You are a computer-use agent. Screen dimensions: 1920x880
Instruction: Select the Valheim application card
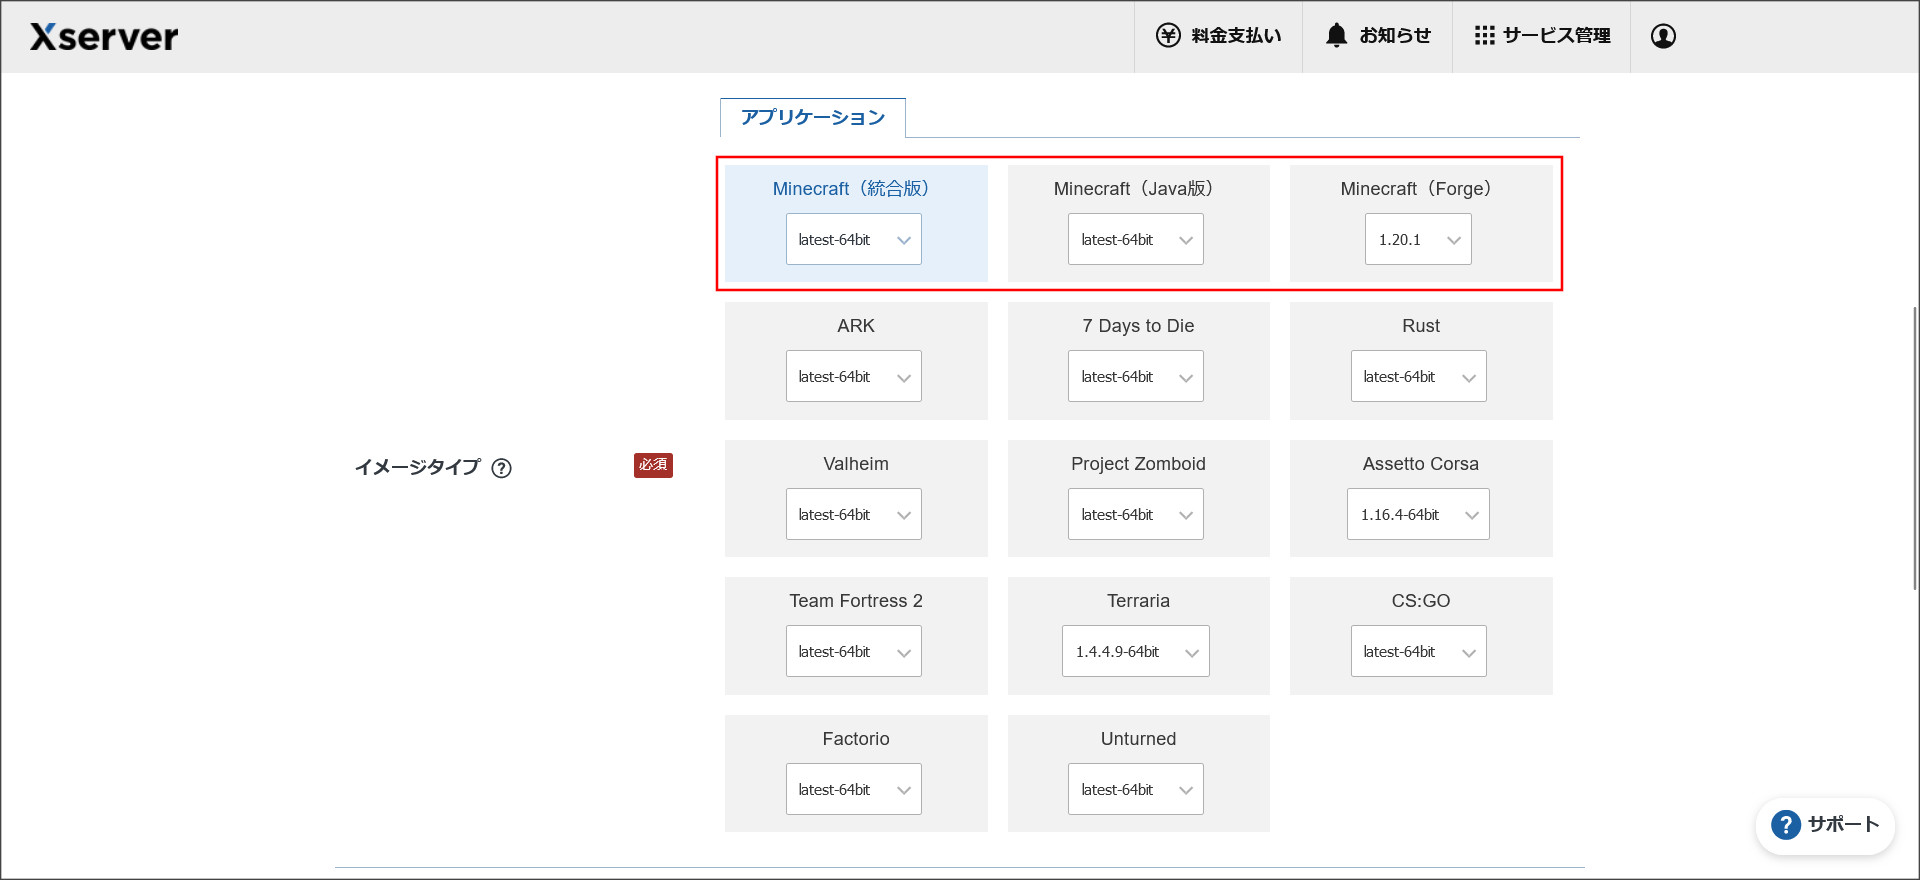[856, 498]
